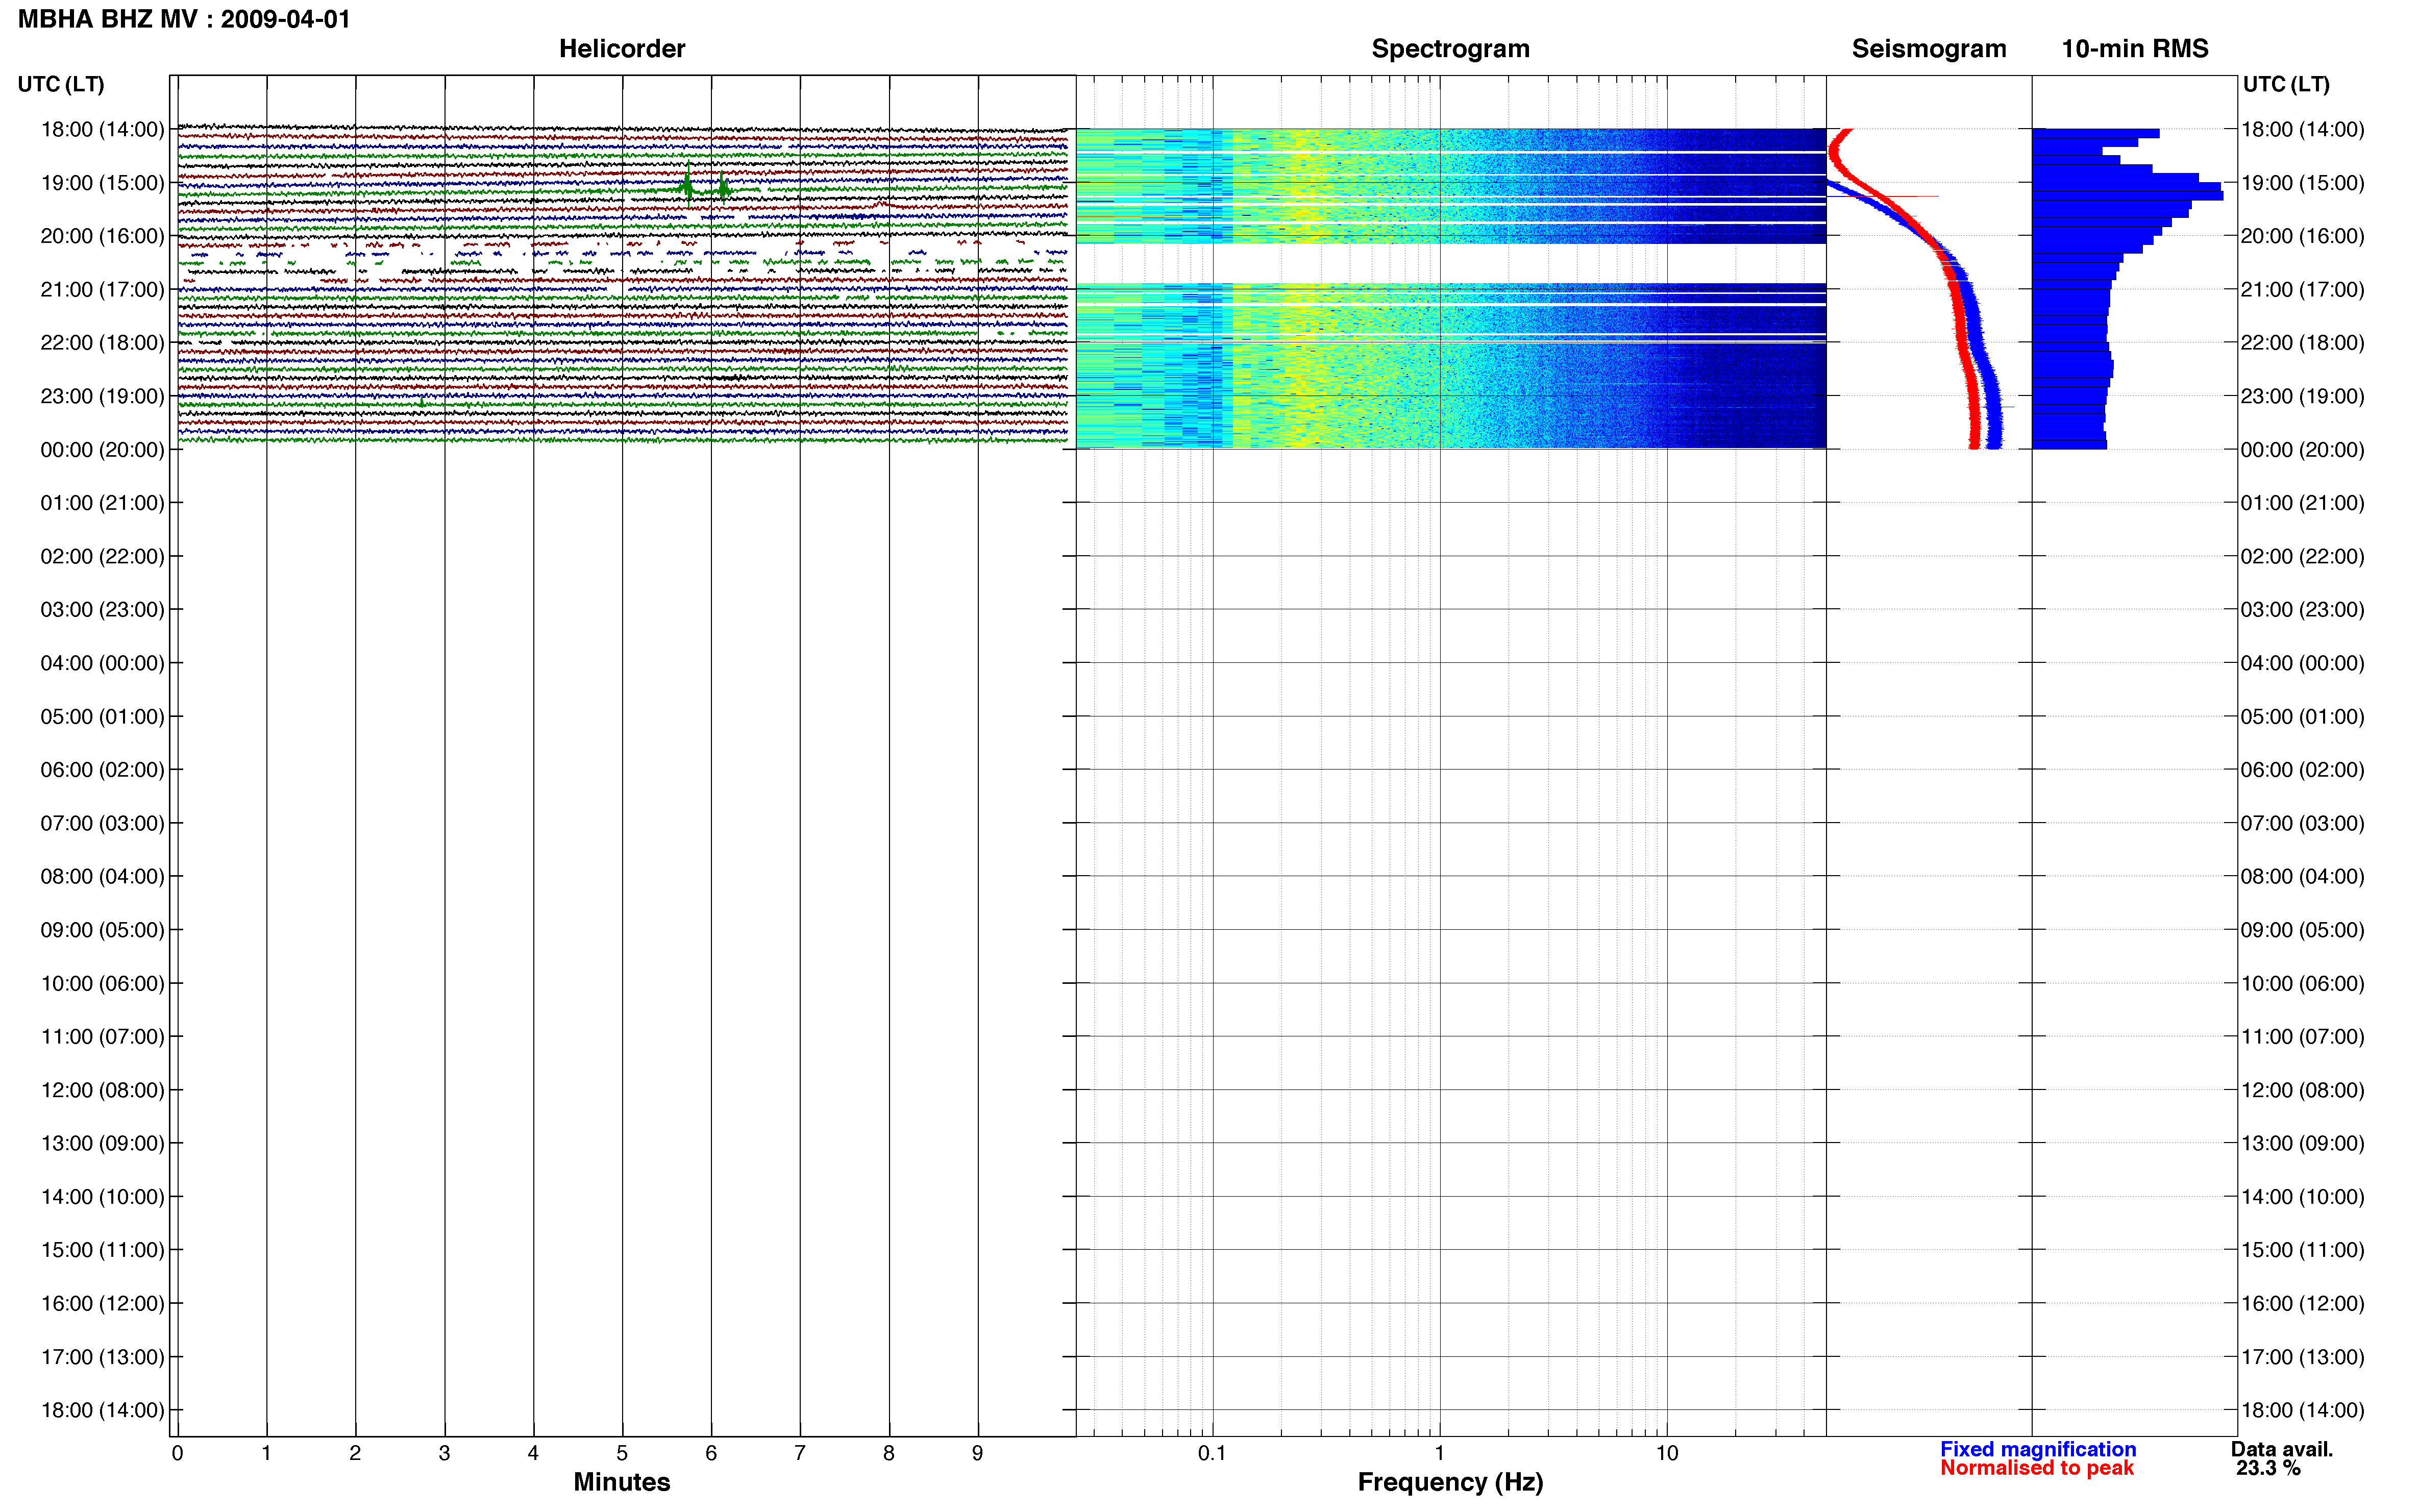Screen dimensions: 2419x1512
Task: Click the 'Normalised to peak' legend text
Action: pyautogui.click(x=2037, y=1468)
